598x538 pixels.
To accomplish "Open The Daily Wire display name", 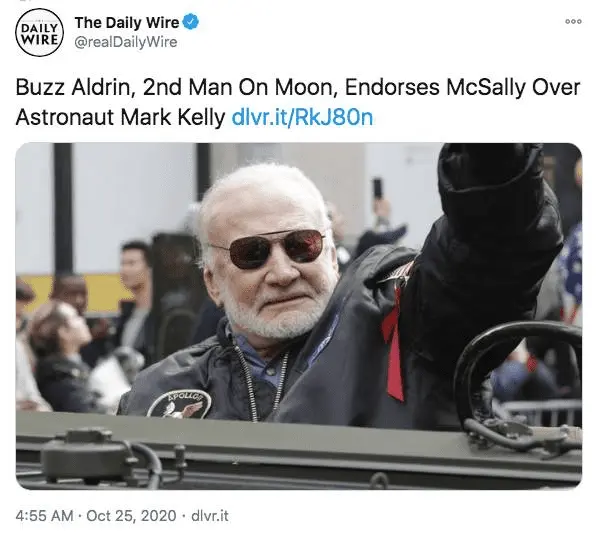I will click(x=127, y=22).
